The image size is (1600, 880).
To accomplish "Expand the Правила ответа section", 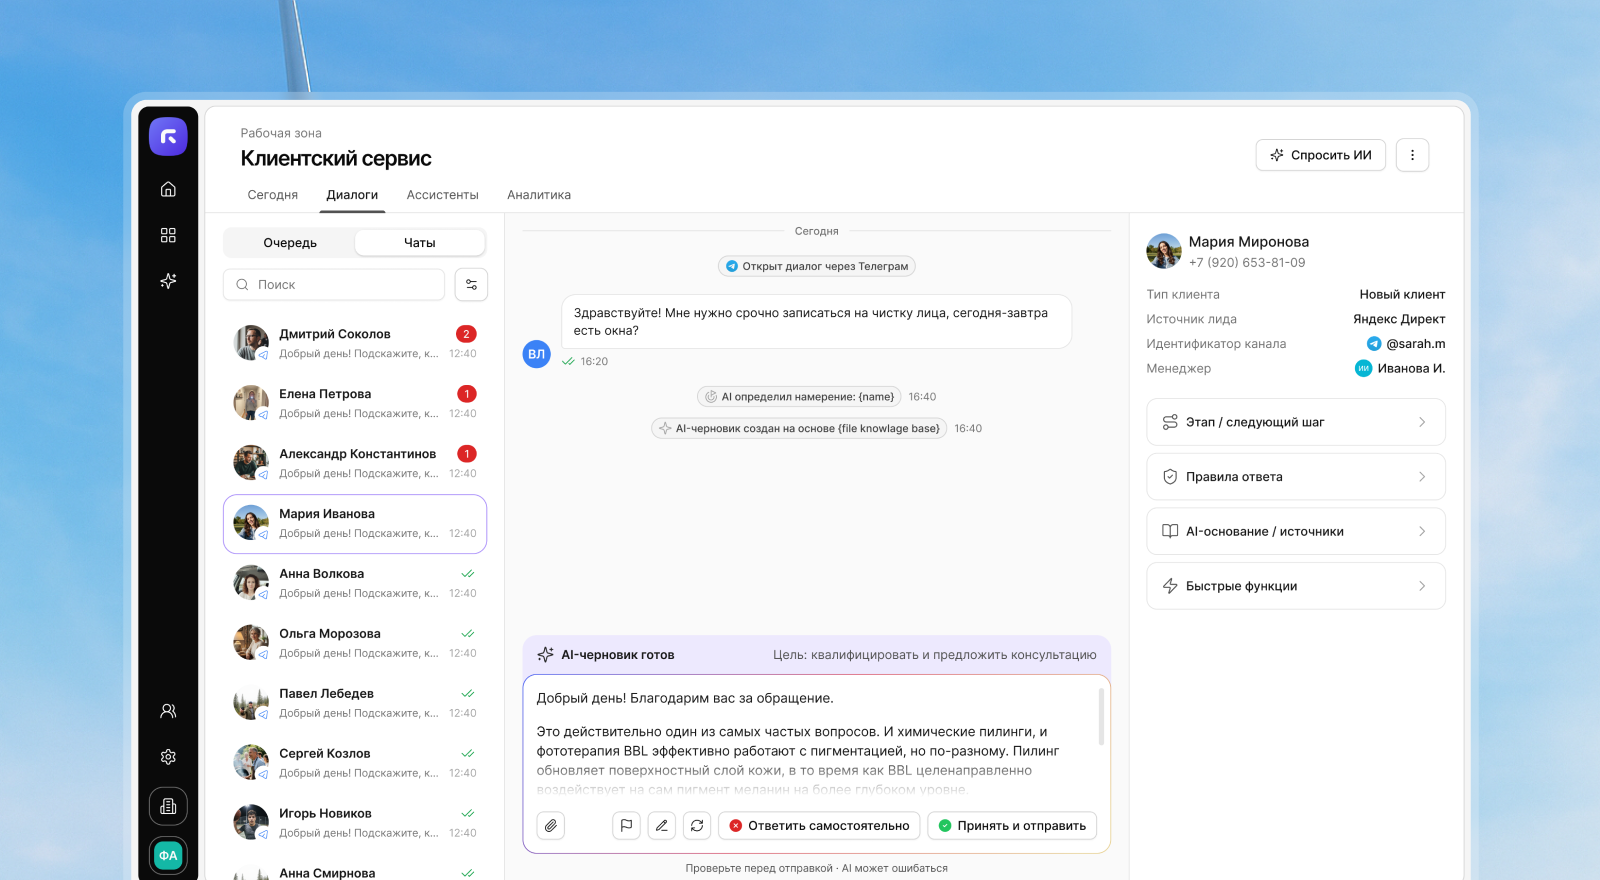I will click(x=1296, y=477).
